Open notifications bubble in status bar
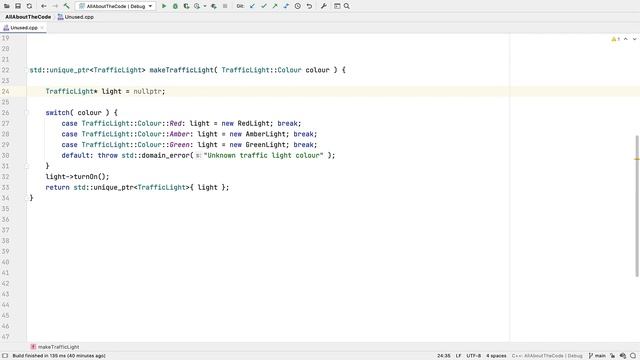 point(633,356)
